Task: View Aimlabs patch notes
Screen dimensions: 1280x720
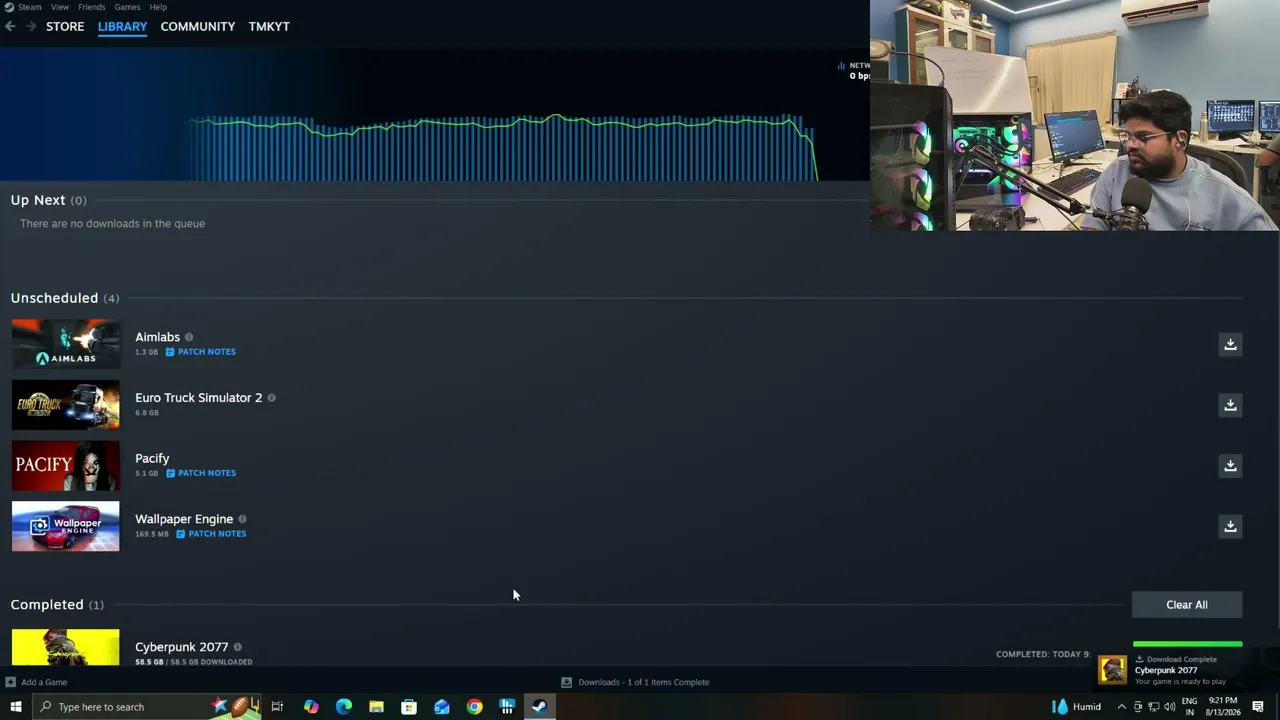Action: pos(201,352)
